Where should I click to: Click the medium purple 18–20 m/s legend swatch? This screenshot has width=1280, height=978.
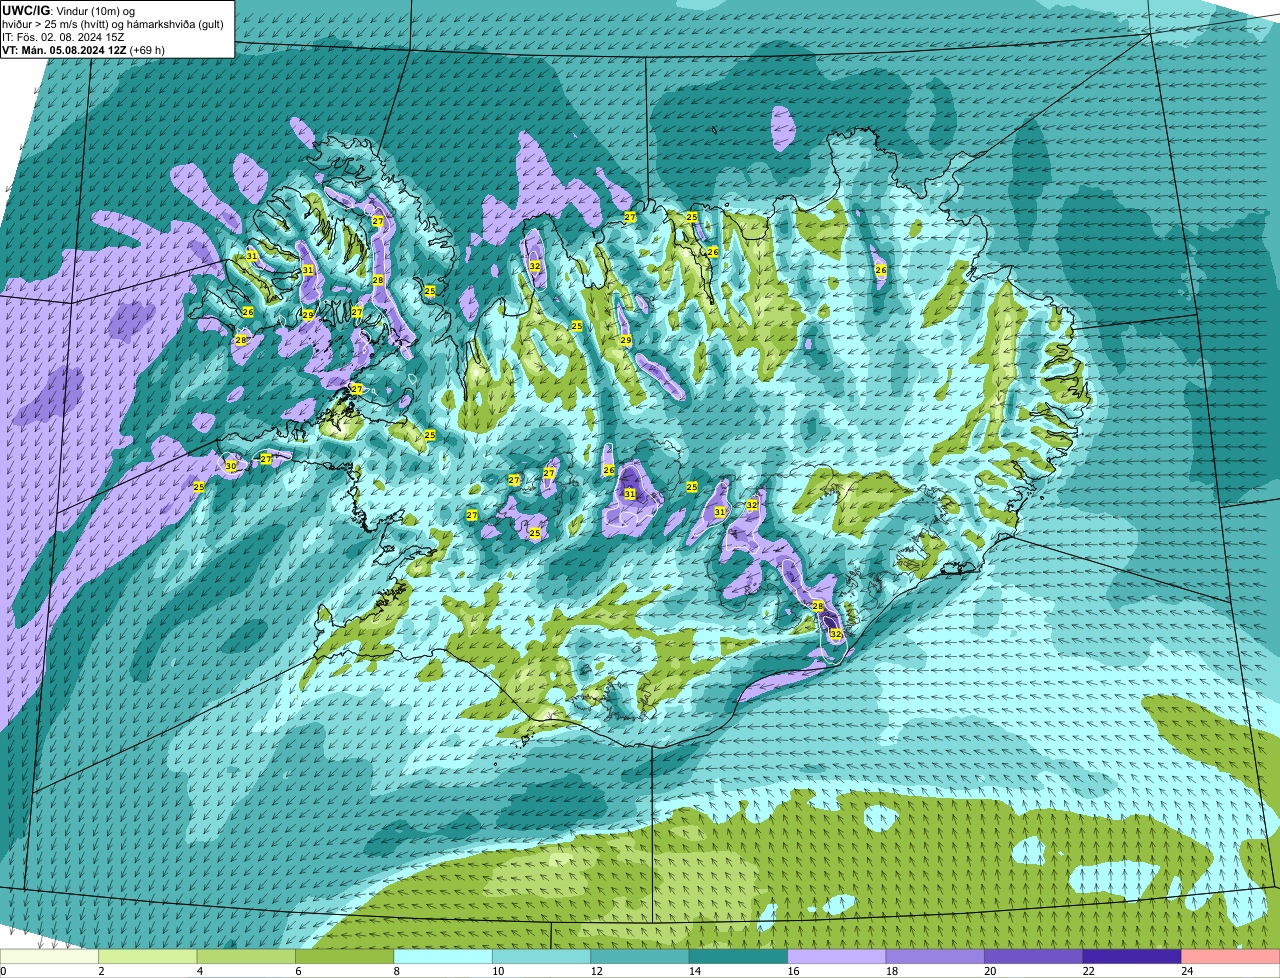(936, 956)
